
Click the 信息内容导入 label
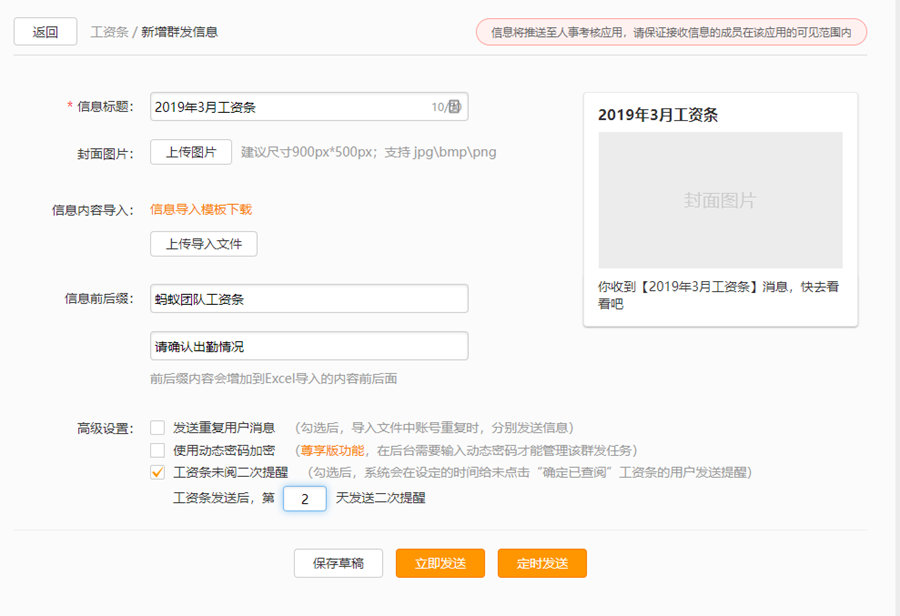tap(92, 210)
